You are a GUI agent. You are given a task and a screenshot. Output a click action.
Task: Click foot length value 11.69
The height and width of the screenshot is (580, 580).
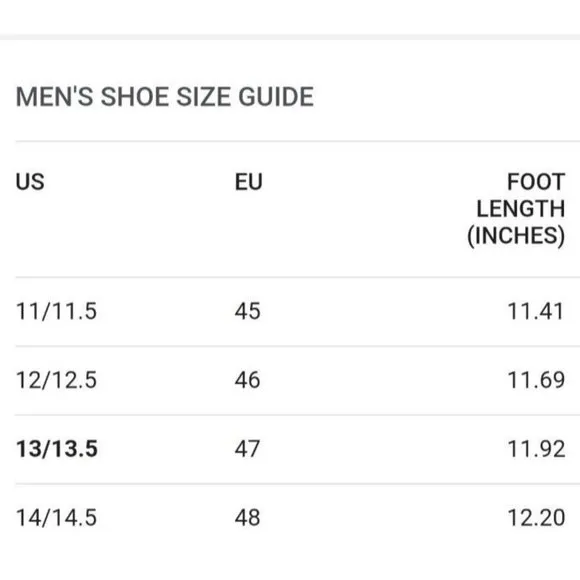[x=536, y=380]
